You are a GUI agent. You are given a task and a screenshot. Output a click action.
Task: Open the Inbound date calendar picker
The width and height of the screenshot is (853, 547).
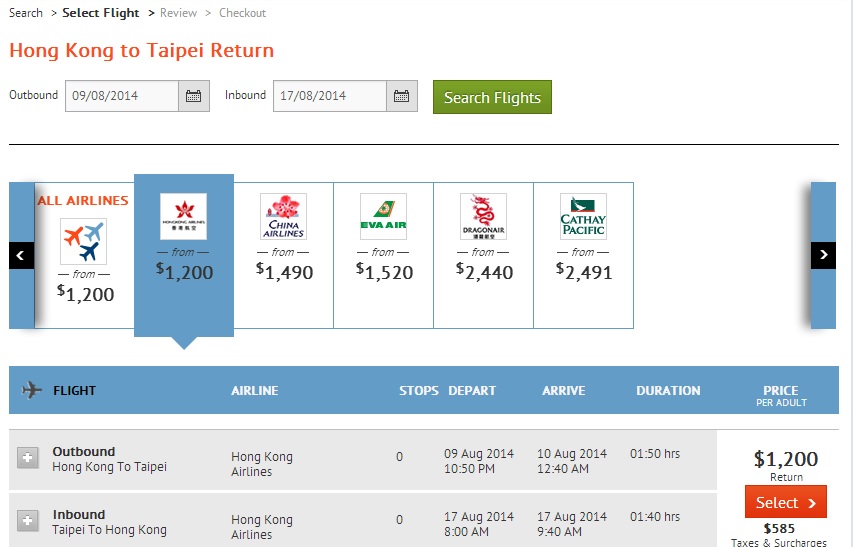tap(401, 97)
